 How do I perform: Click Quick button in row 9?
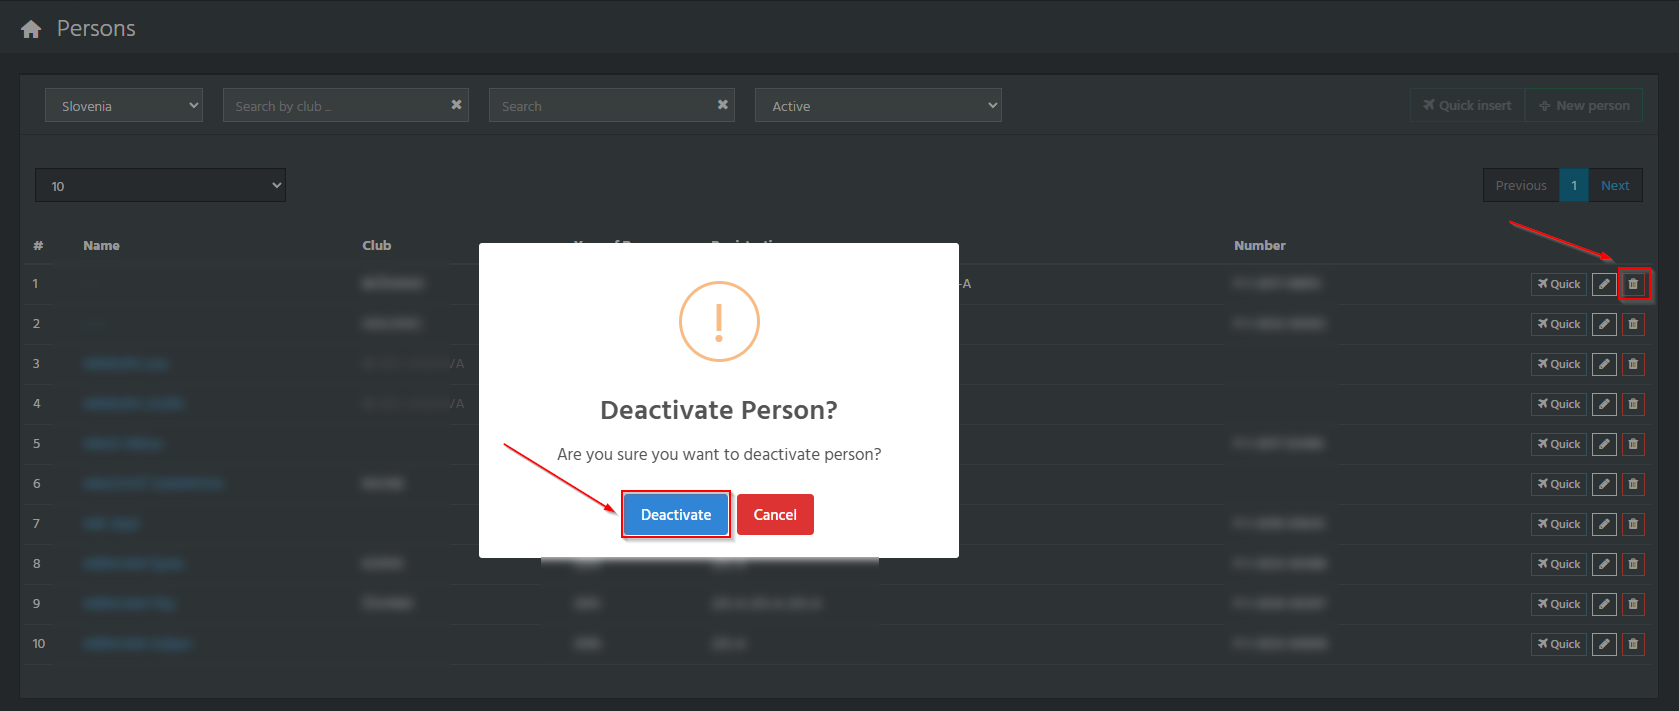(1559, 604)
